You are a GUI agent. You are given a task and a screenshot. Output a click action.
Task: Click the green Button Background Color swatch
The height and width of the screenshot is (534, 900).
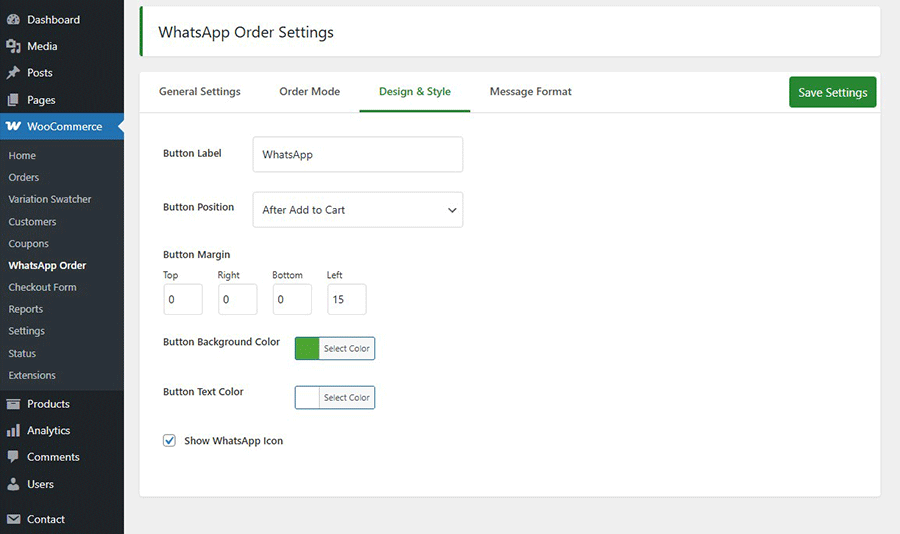click(x=307, y=349)
